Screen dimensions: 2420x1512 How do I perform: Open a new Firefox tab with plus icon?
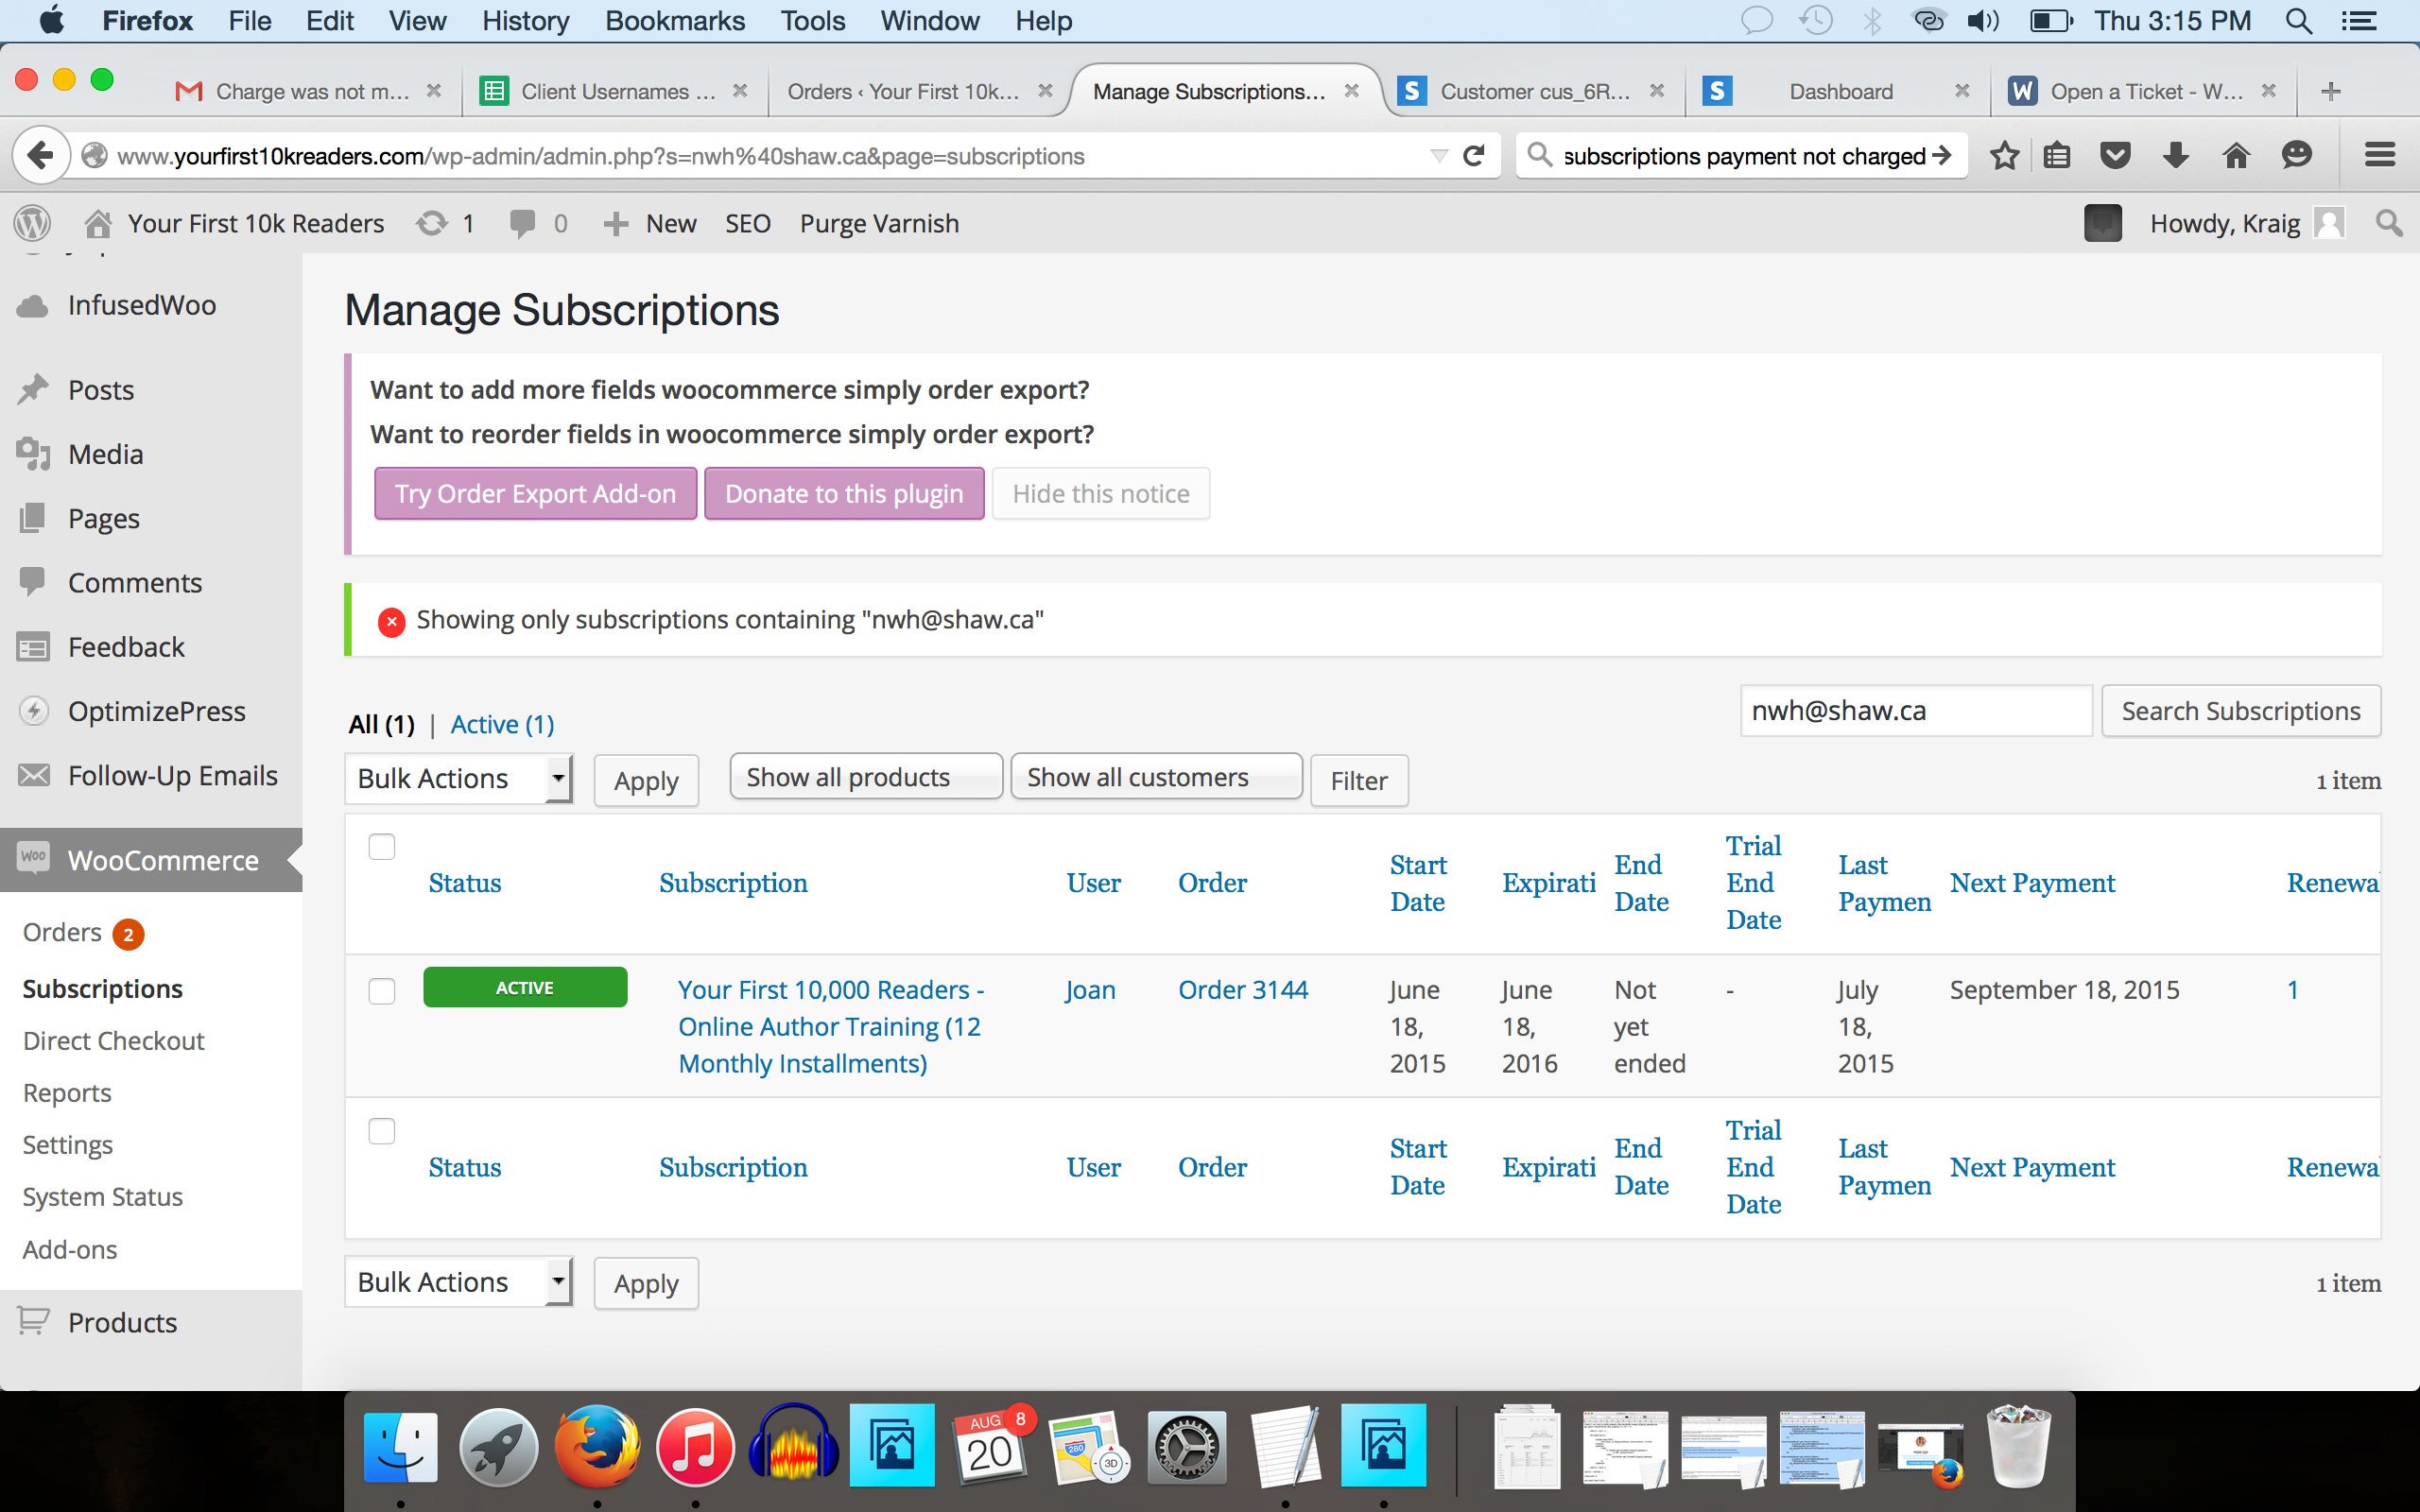tap(2331, 92)
